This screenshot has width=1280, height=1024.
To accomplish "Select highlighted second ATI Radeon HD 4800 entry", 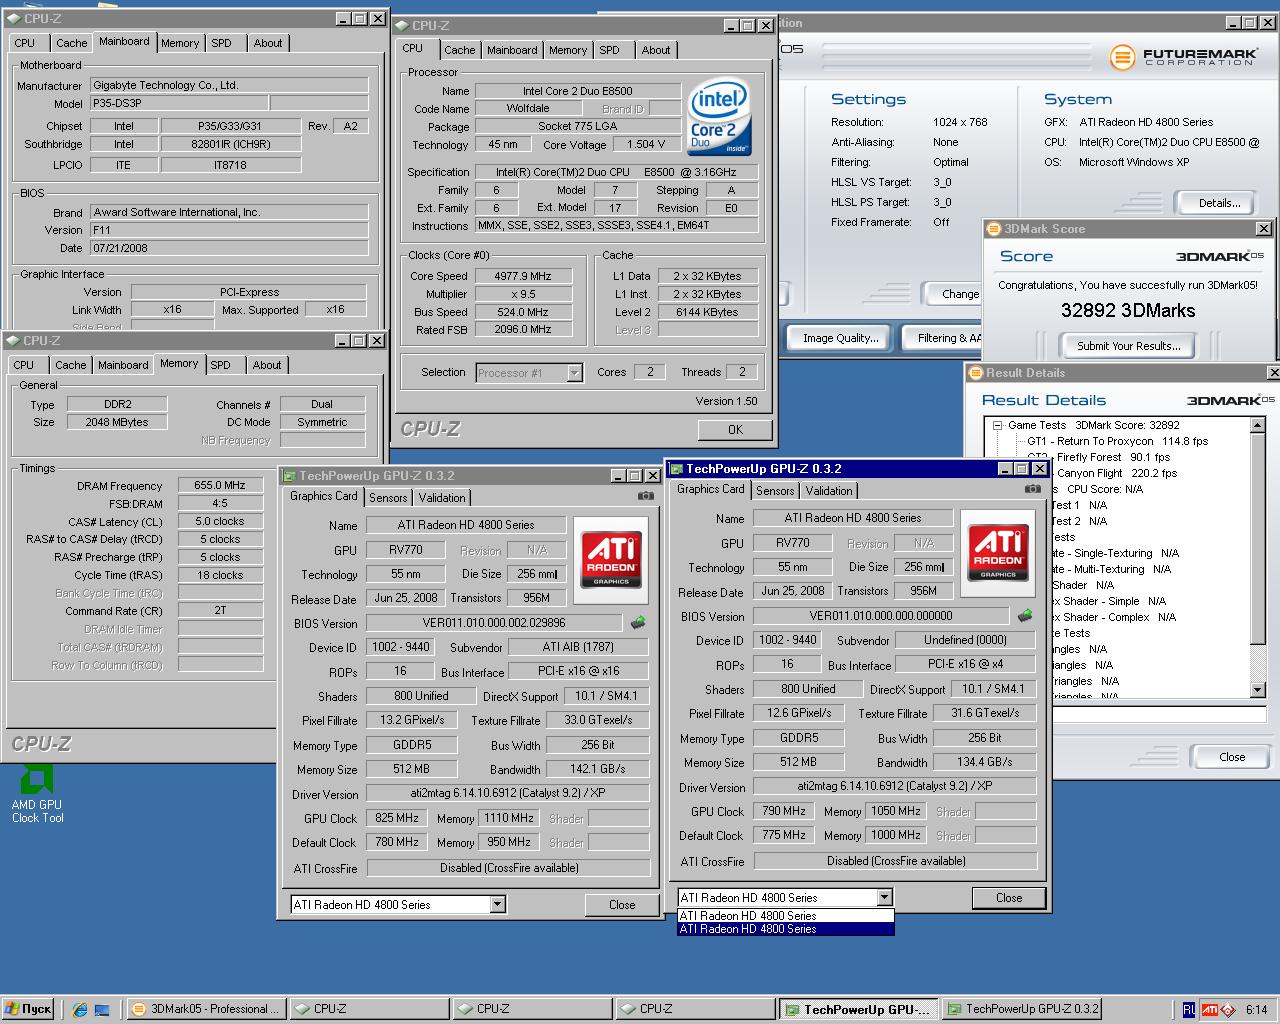I will pyautogui.click(x=785, y=929).
